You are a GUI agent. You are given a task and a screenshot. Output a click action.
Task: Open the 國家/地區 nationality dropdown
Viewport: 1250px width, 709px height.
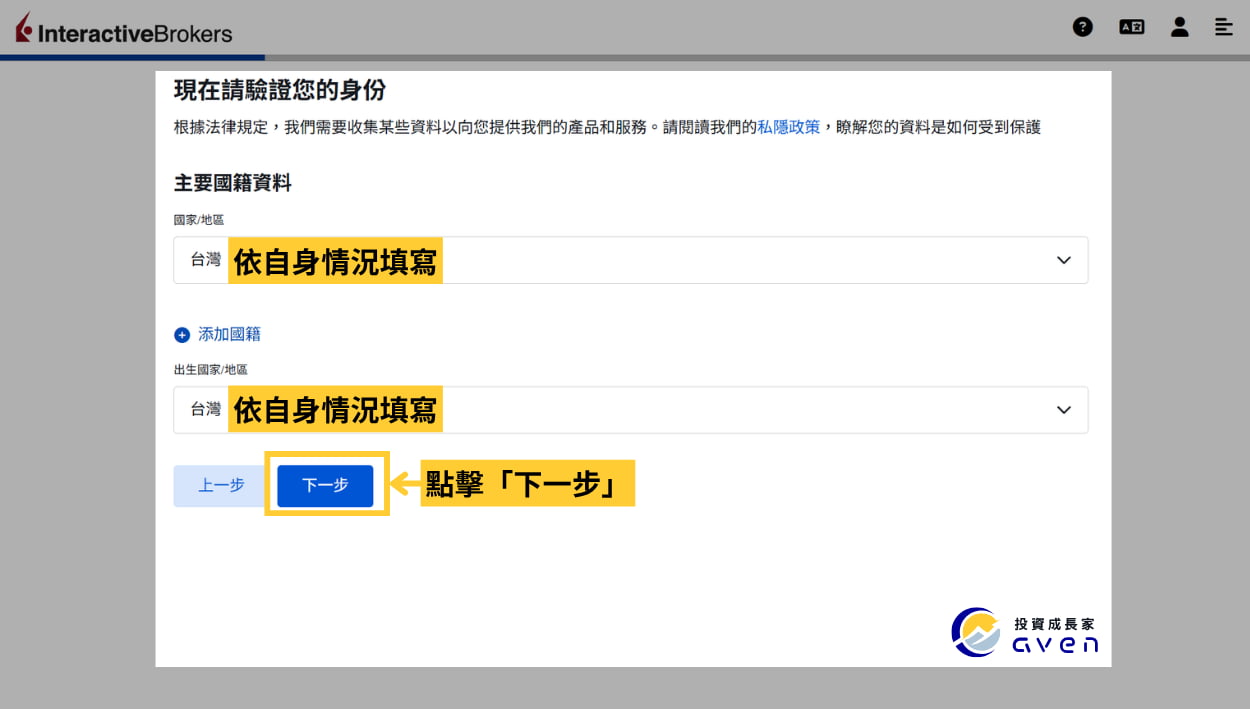631,260
